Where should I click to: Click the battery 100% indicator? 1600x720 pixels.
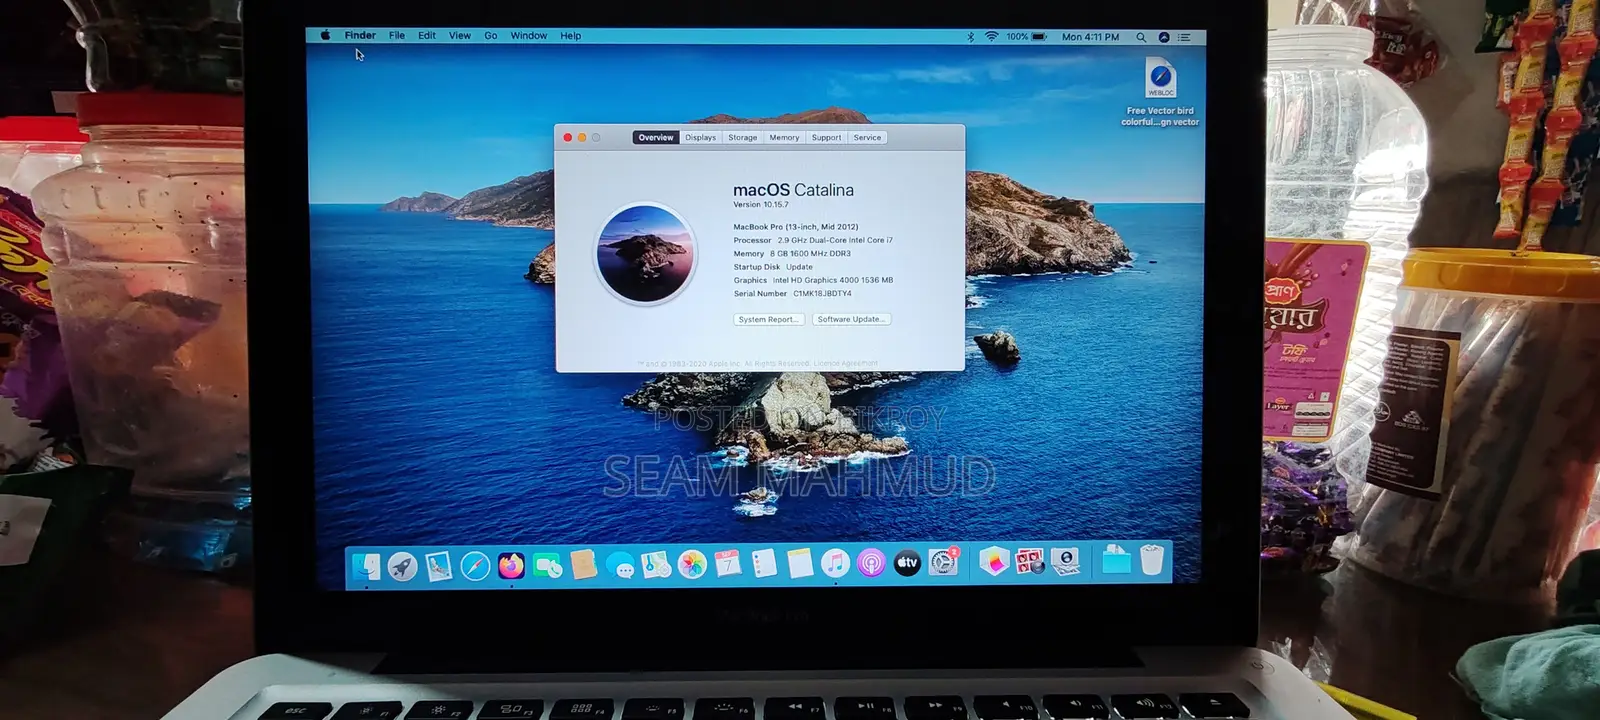point(1026,37)
